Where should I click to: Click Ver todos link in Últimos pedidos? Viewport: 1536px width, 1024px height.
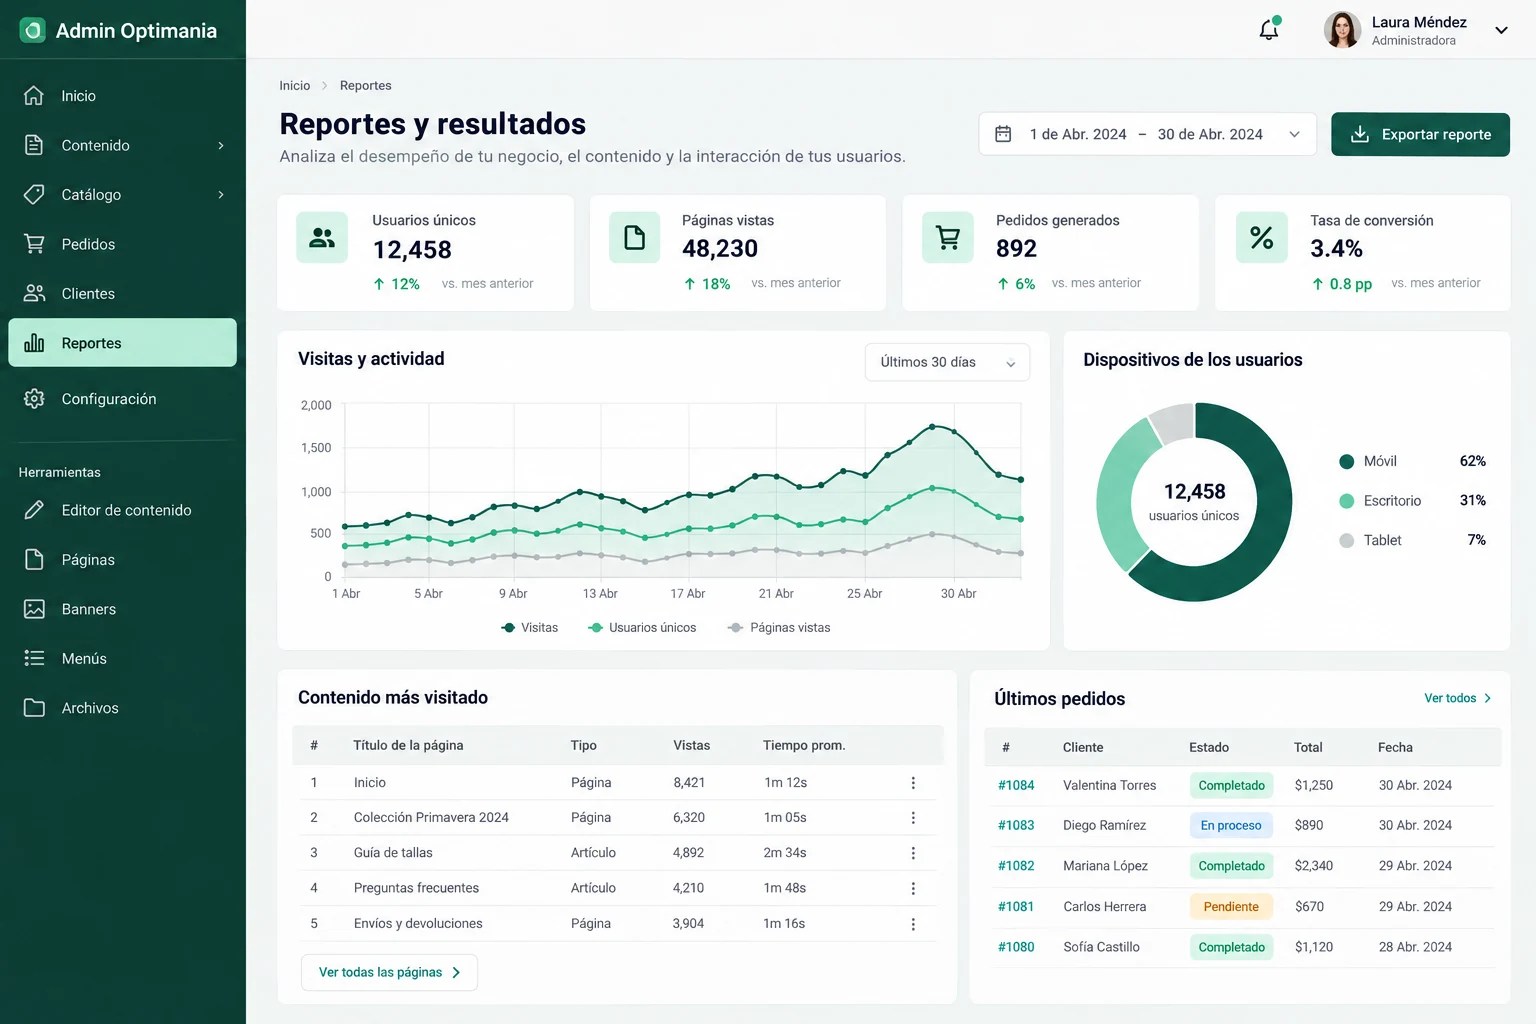pos(1458,698)
